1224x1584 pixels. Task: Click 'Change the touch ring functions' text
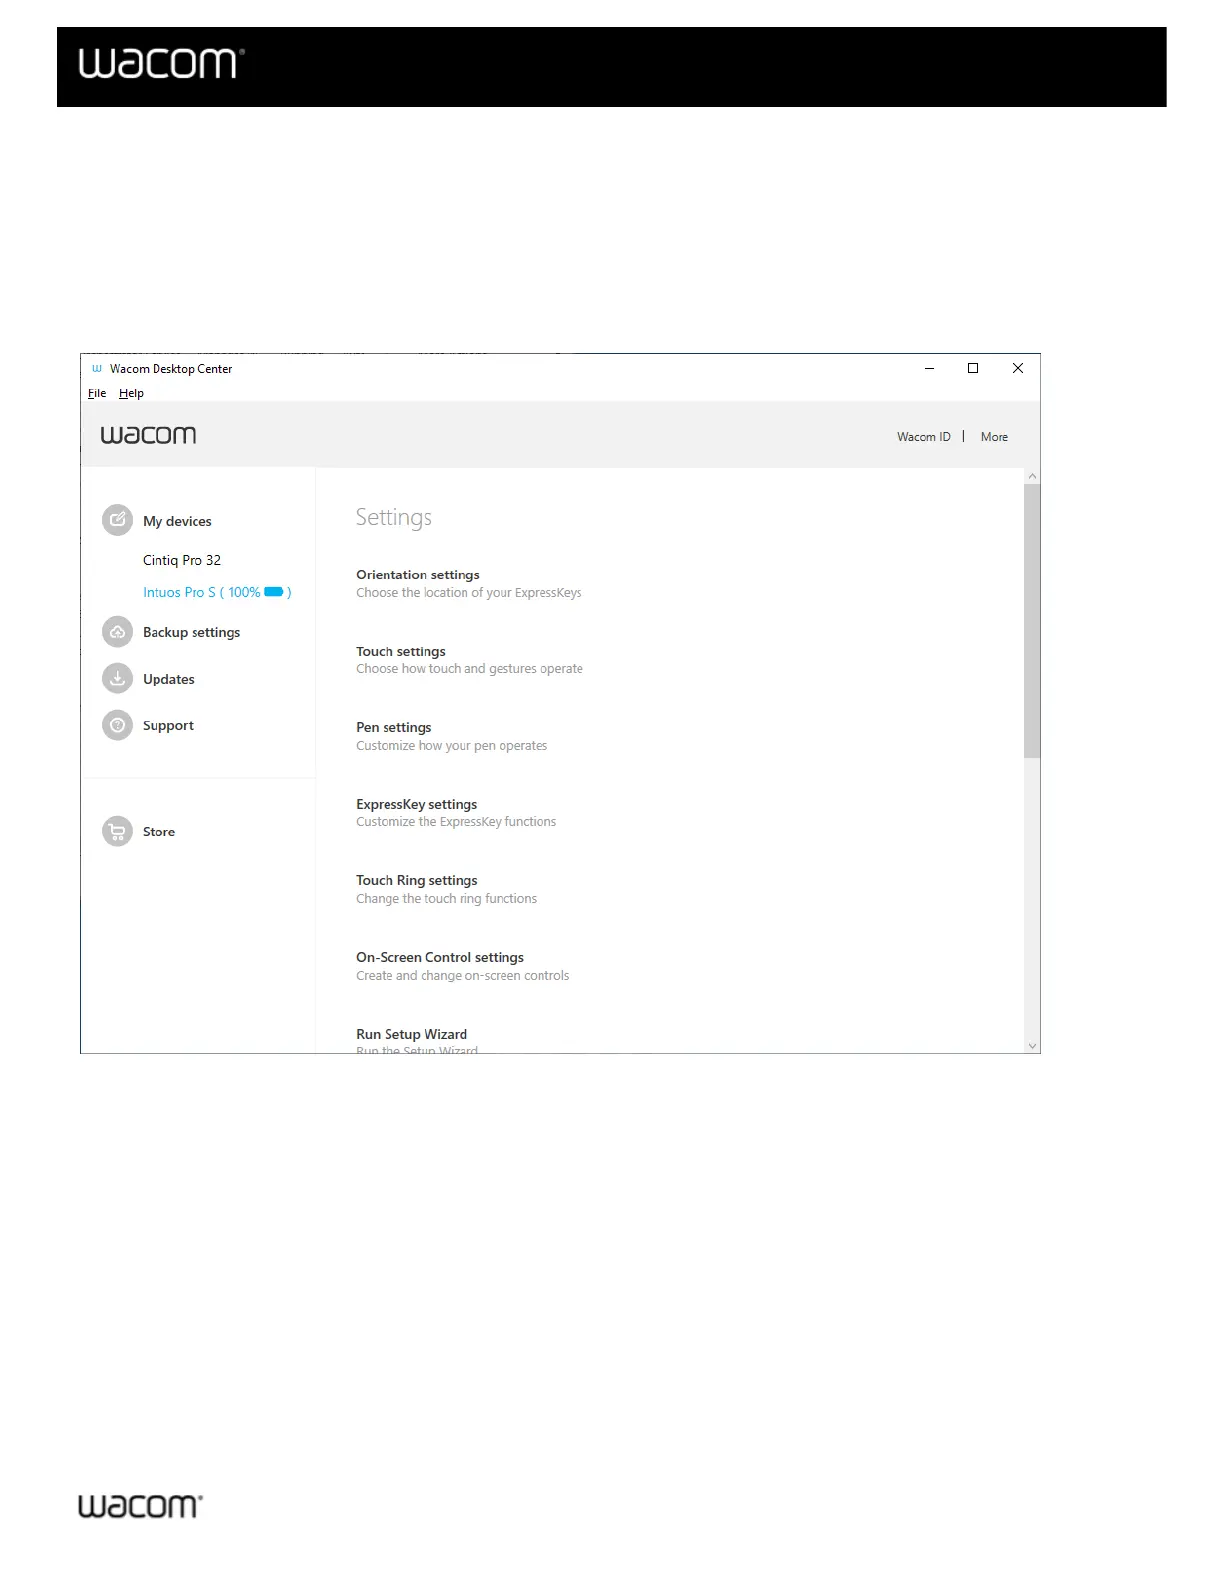pos(446,899)
